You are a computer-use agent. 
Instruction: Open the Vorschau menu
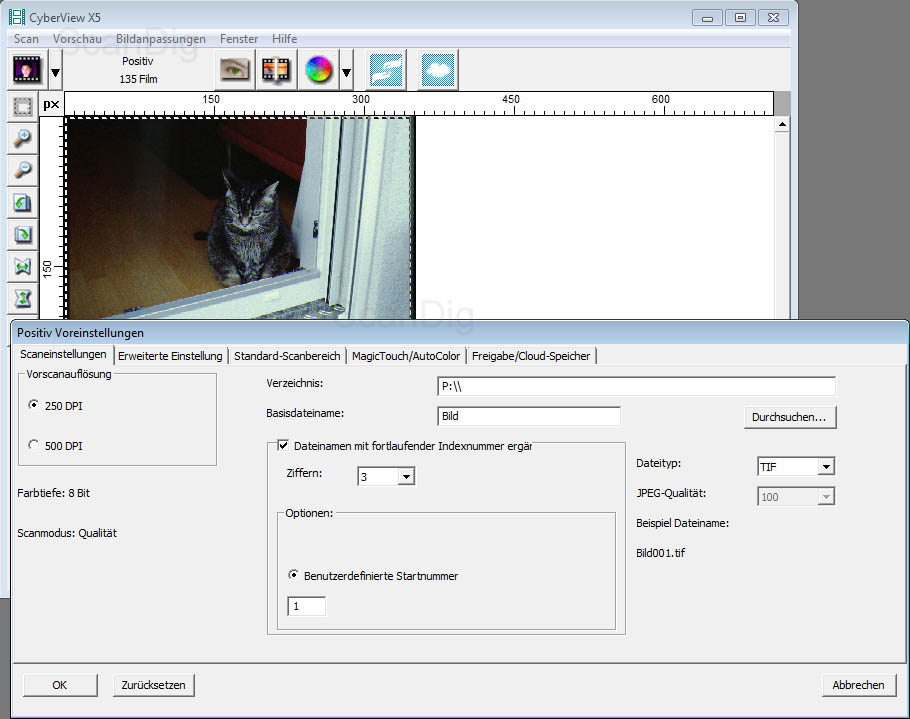[x=77, y=39]
